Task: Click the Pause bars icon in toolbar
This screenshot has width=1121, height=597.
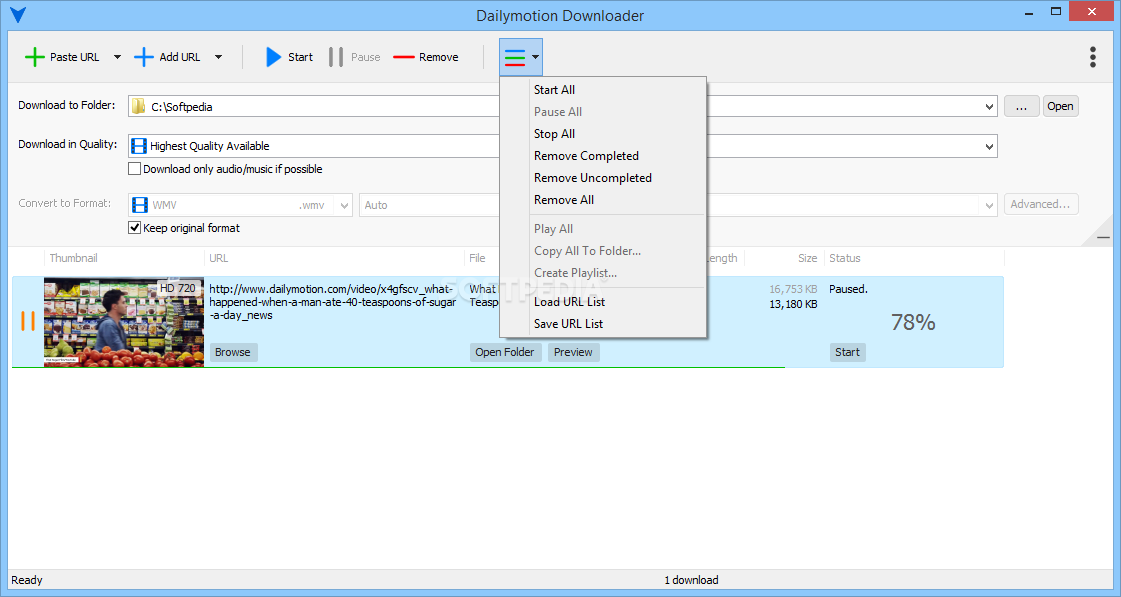Action: point(336,57)
